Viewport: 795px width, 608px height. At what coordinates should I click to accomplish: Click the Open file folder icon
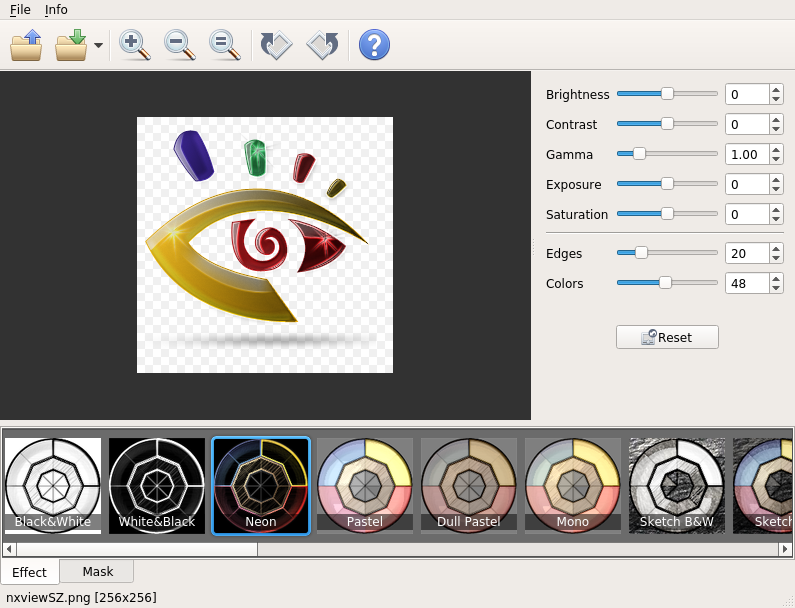coord(26,45)
